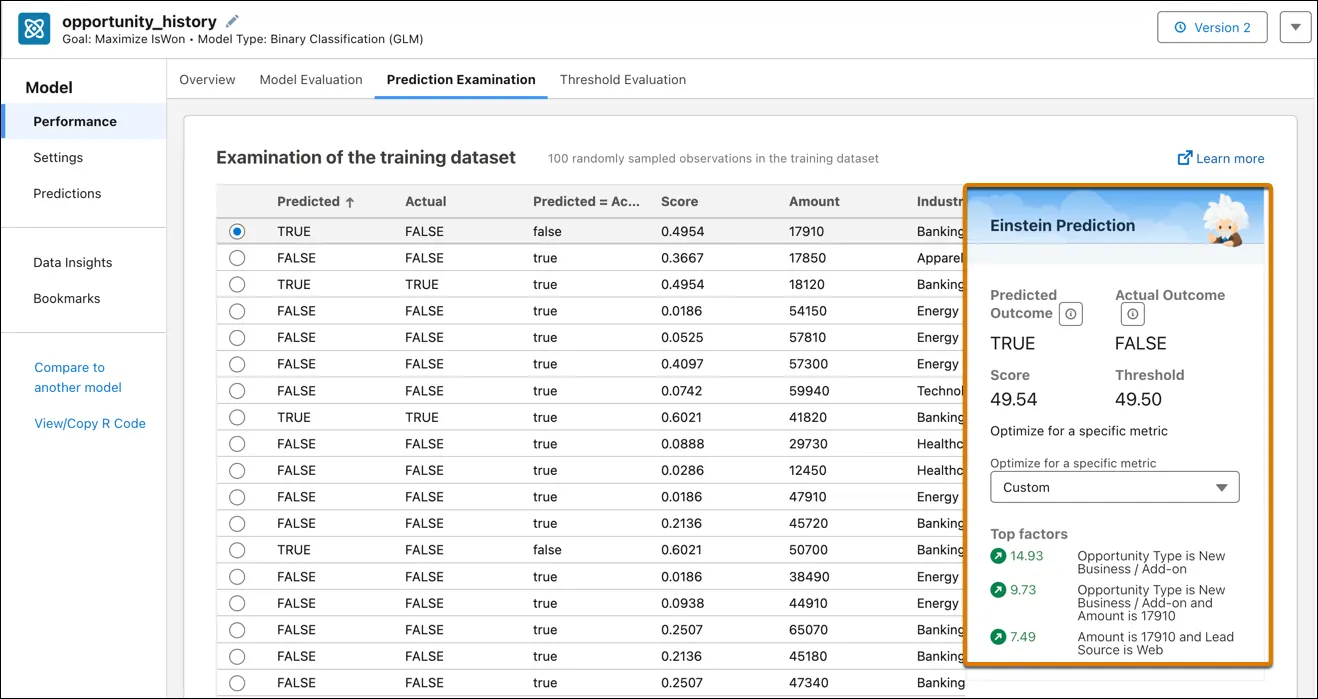1318x699 pixels.
Task: Open Settings in the sidebar
Action: click(58, 157)
